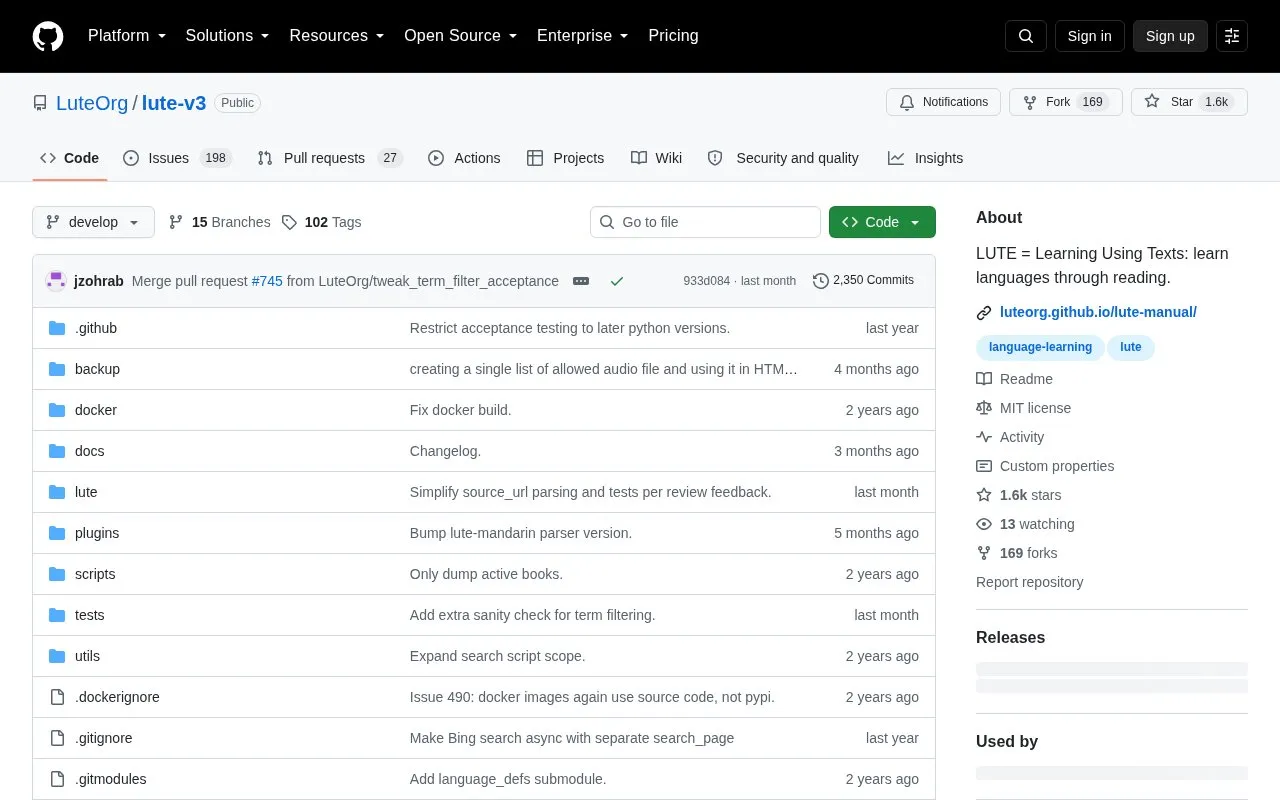
Task: Open the .gitmodules file
Action: [110, 779]
